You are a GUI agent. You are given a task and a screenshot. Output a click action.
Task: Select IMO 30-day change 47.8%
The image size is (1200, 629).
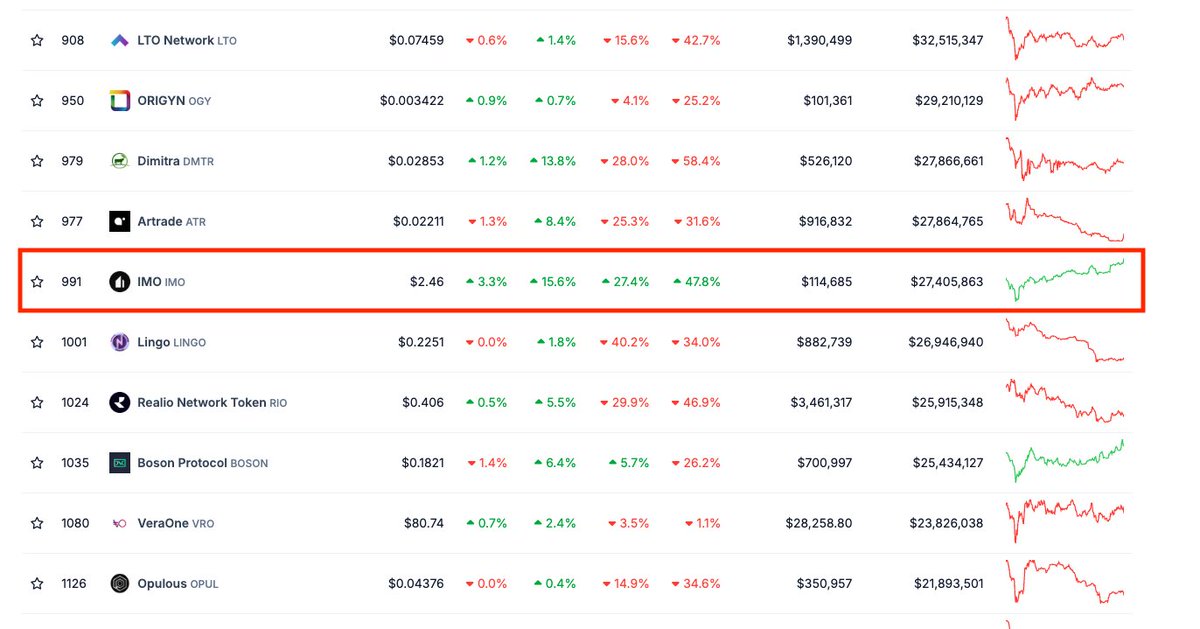(697, 282)
